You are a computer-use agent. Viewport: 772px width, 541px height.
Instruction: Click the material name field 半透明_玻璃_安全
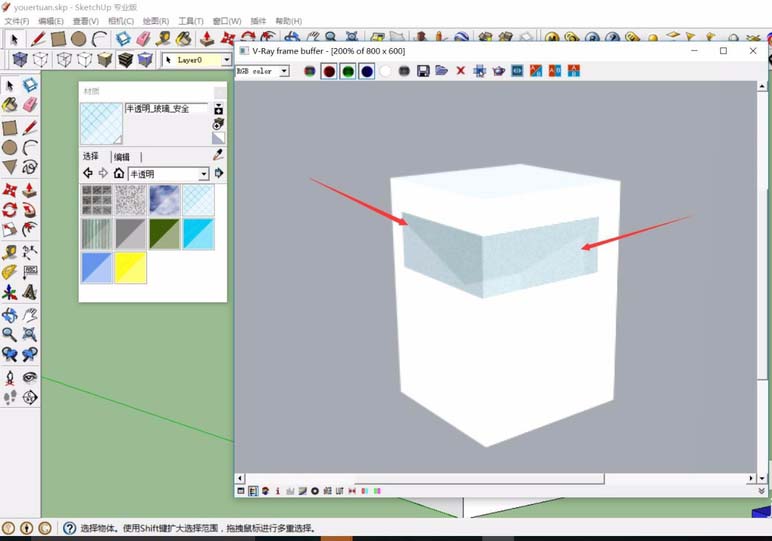166,108
